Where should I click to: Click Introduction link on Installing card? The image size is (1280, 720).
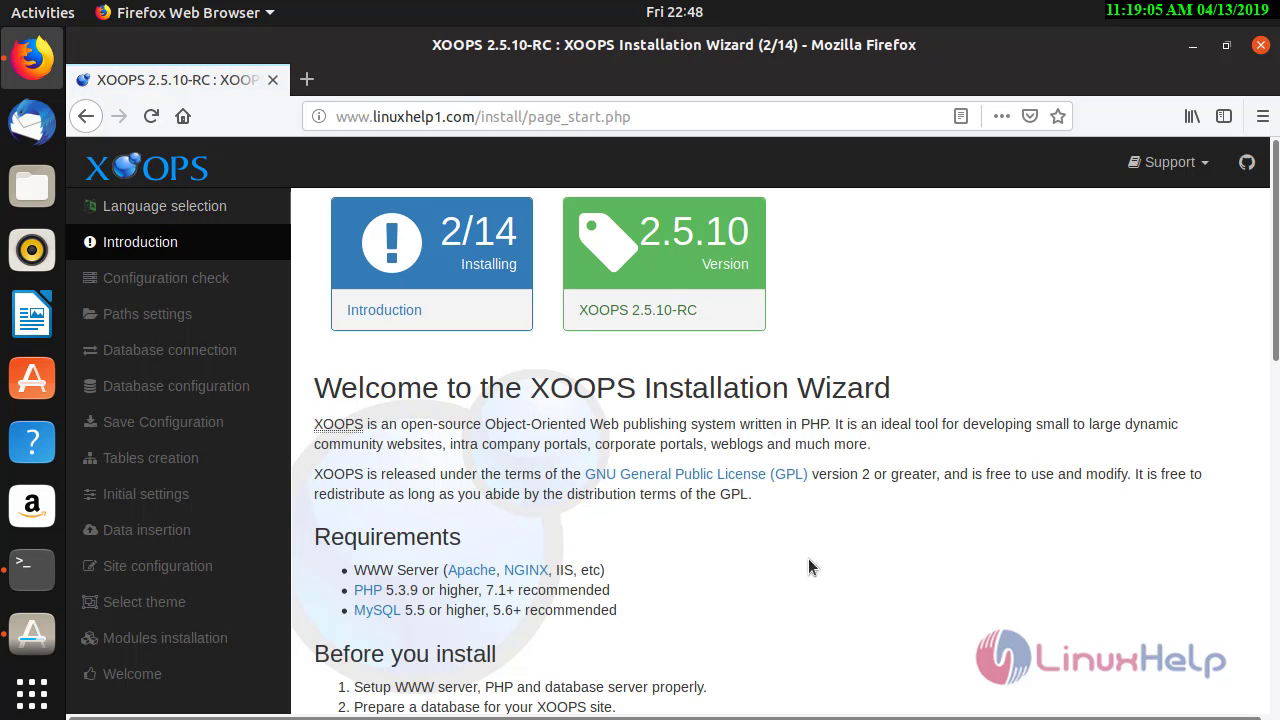click(384, 310)
